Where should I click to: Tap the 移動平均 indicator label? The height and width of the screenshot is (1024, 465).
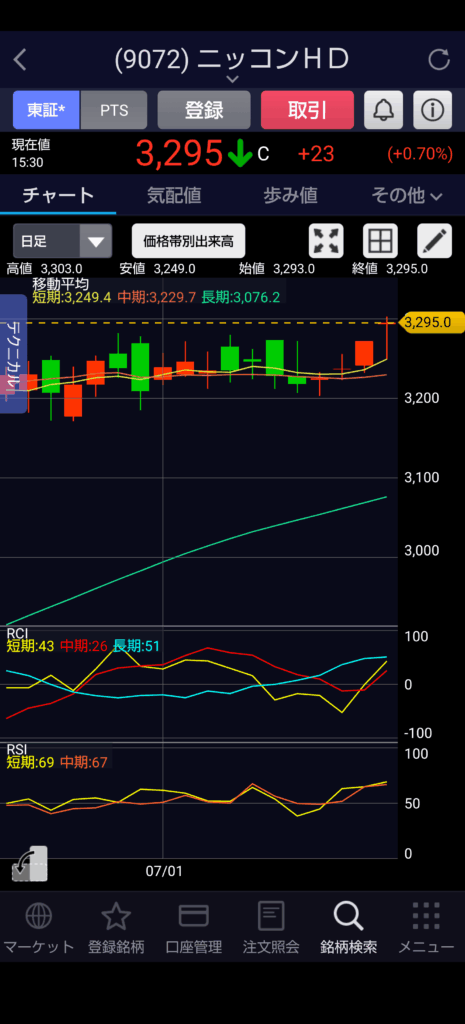61,284
